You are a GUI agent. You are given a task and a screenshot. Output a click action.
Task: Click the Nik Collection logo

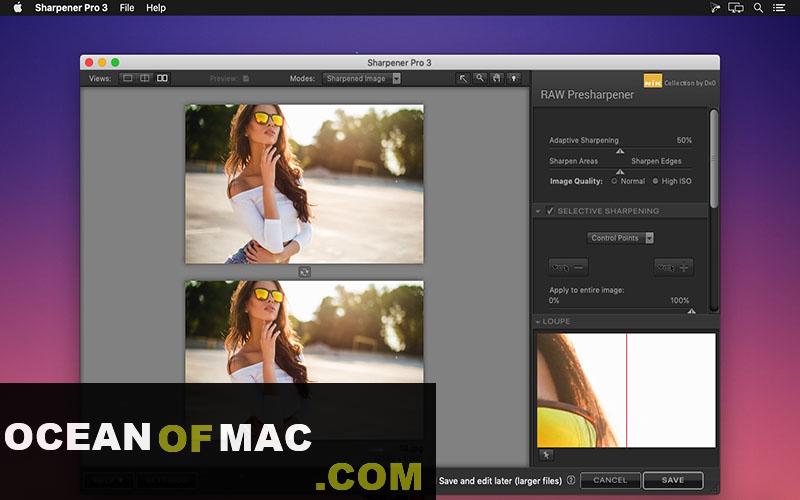(653, 81)
